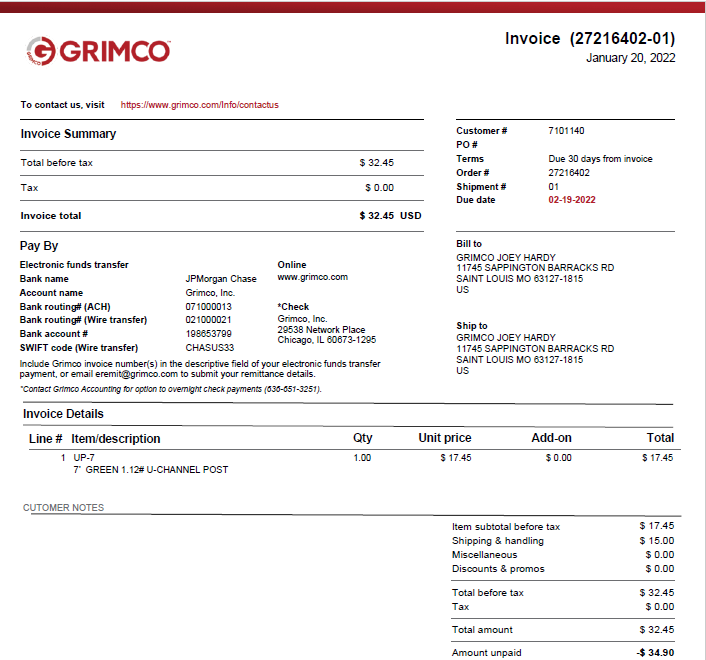Screen dimensions: 706x660
Task: Click the Item/description column header
Action: click(x=115, y=438)
